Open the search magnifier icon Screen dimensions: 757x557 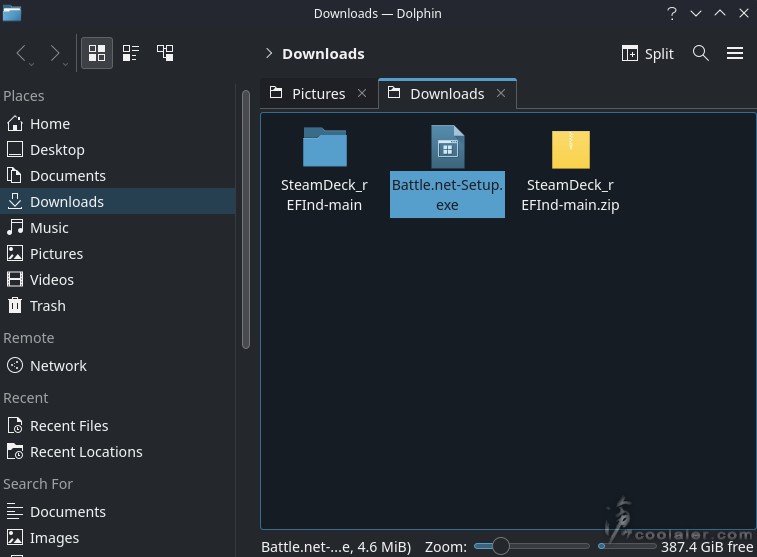701,53
